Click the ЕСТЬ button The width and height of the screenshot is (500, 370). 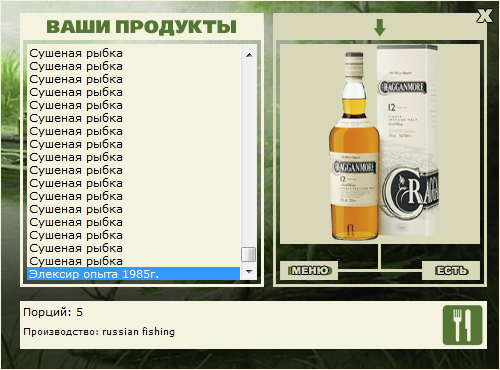451,270
